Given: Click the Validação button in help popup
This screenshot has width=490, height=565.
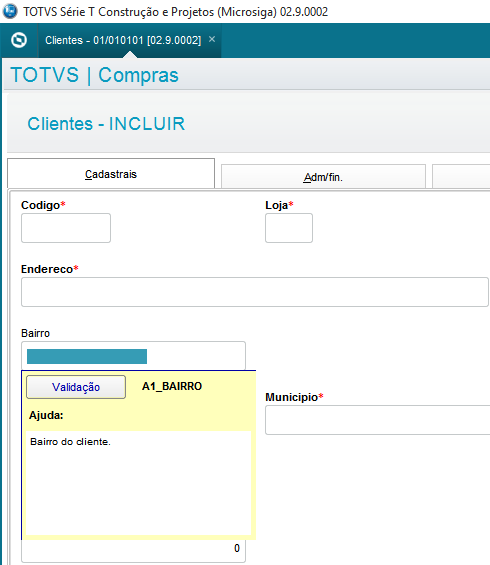Looking at the screenshot, I should coord(76,387).
